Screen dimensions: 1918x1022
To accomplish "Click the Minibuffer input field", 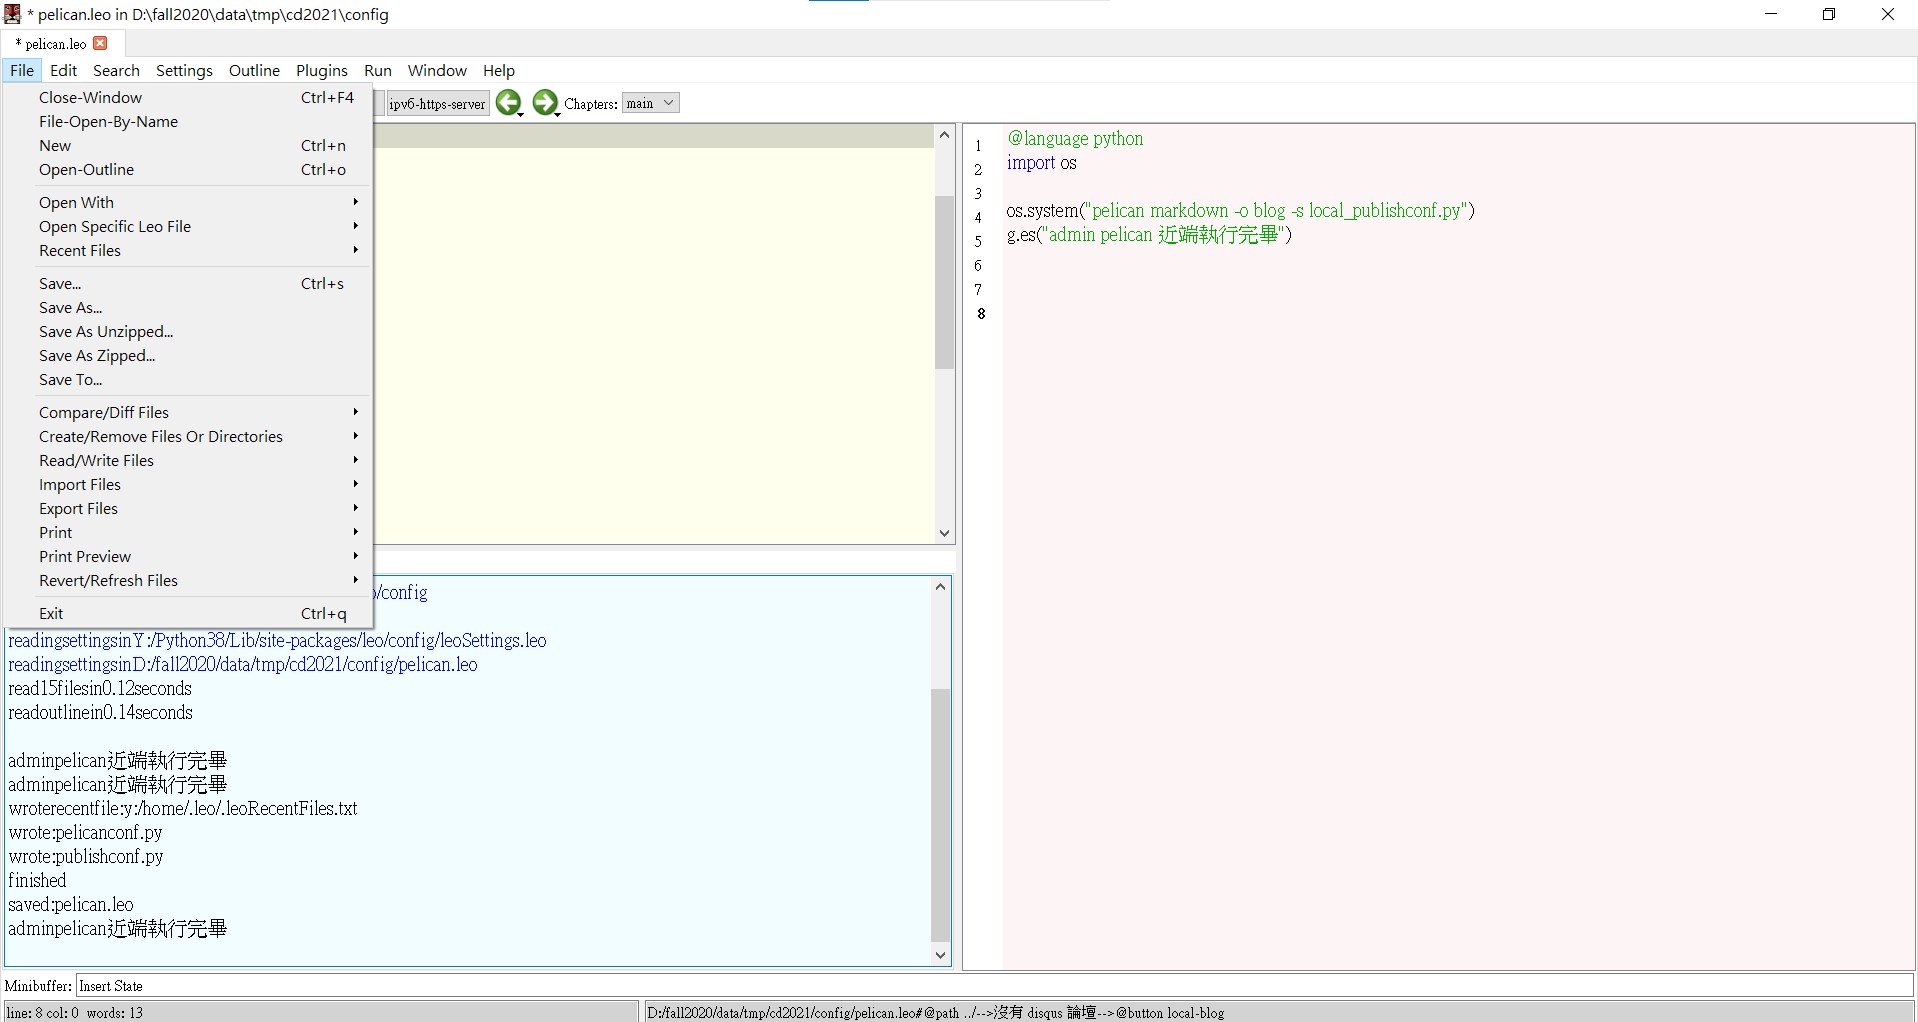I will click(994, 985).
